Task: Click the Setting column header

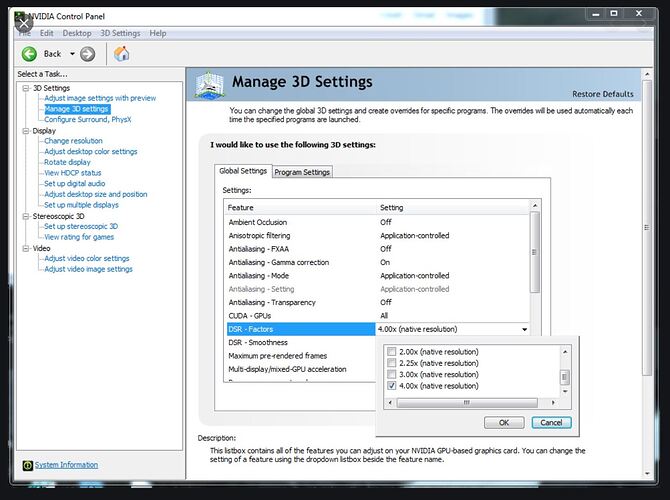Action: click(453, 208)
